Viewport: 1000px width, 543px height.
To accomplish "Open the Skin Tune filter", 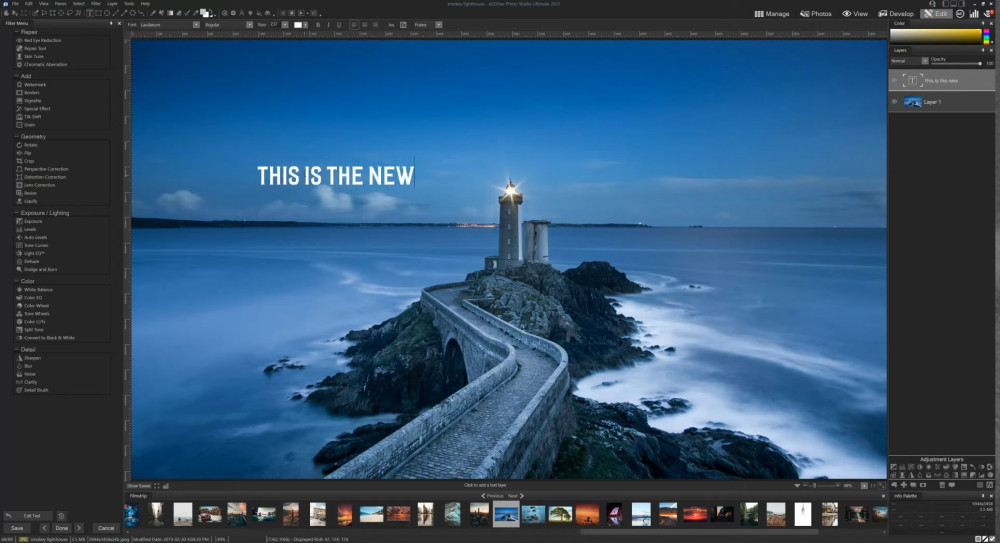I will coord(31,56).
